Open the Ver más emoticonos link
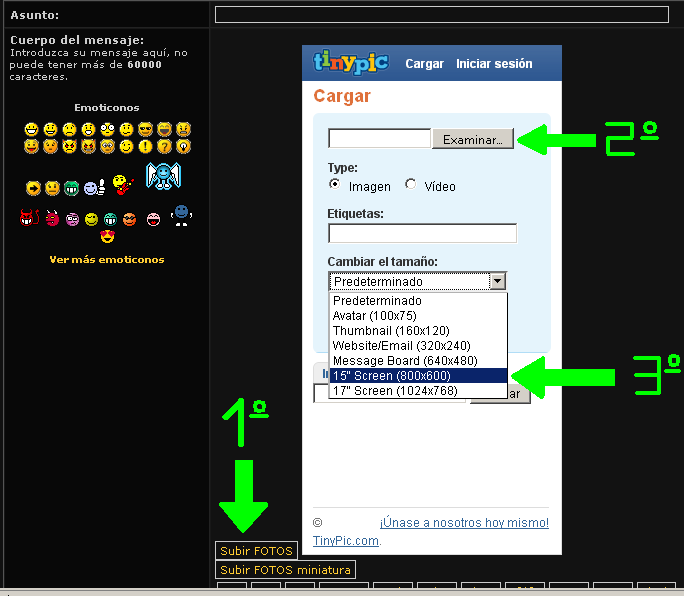 click(107, 260)
